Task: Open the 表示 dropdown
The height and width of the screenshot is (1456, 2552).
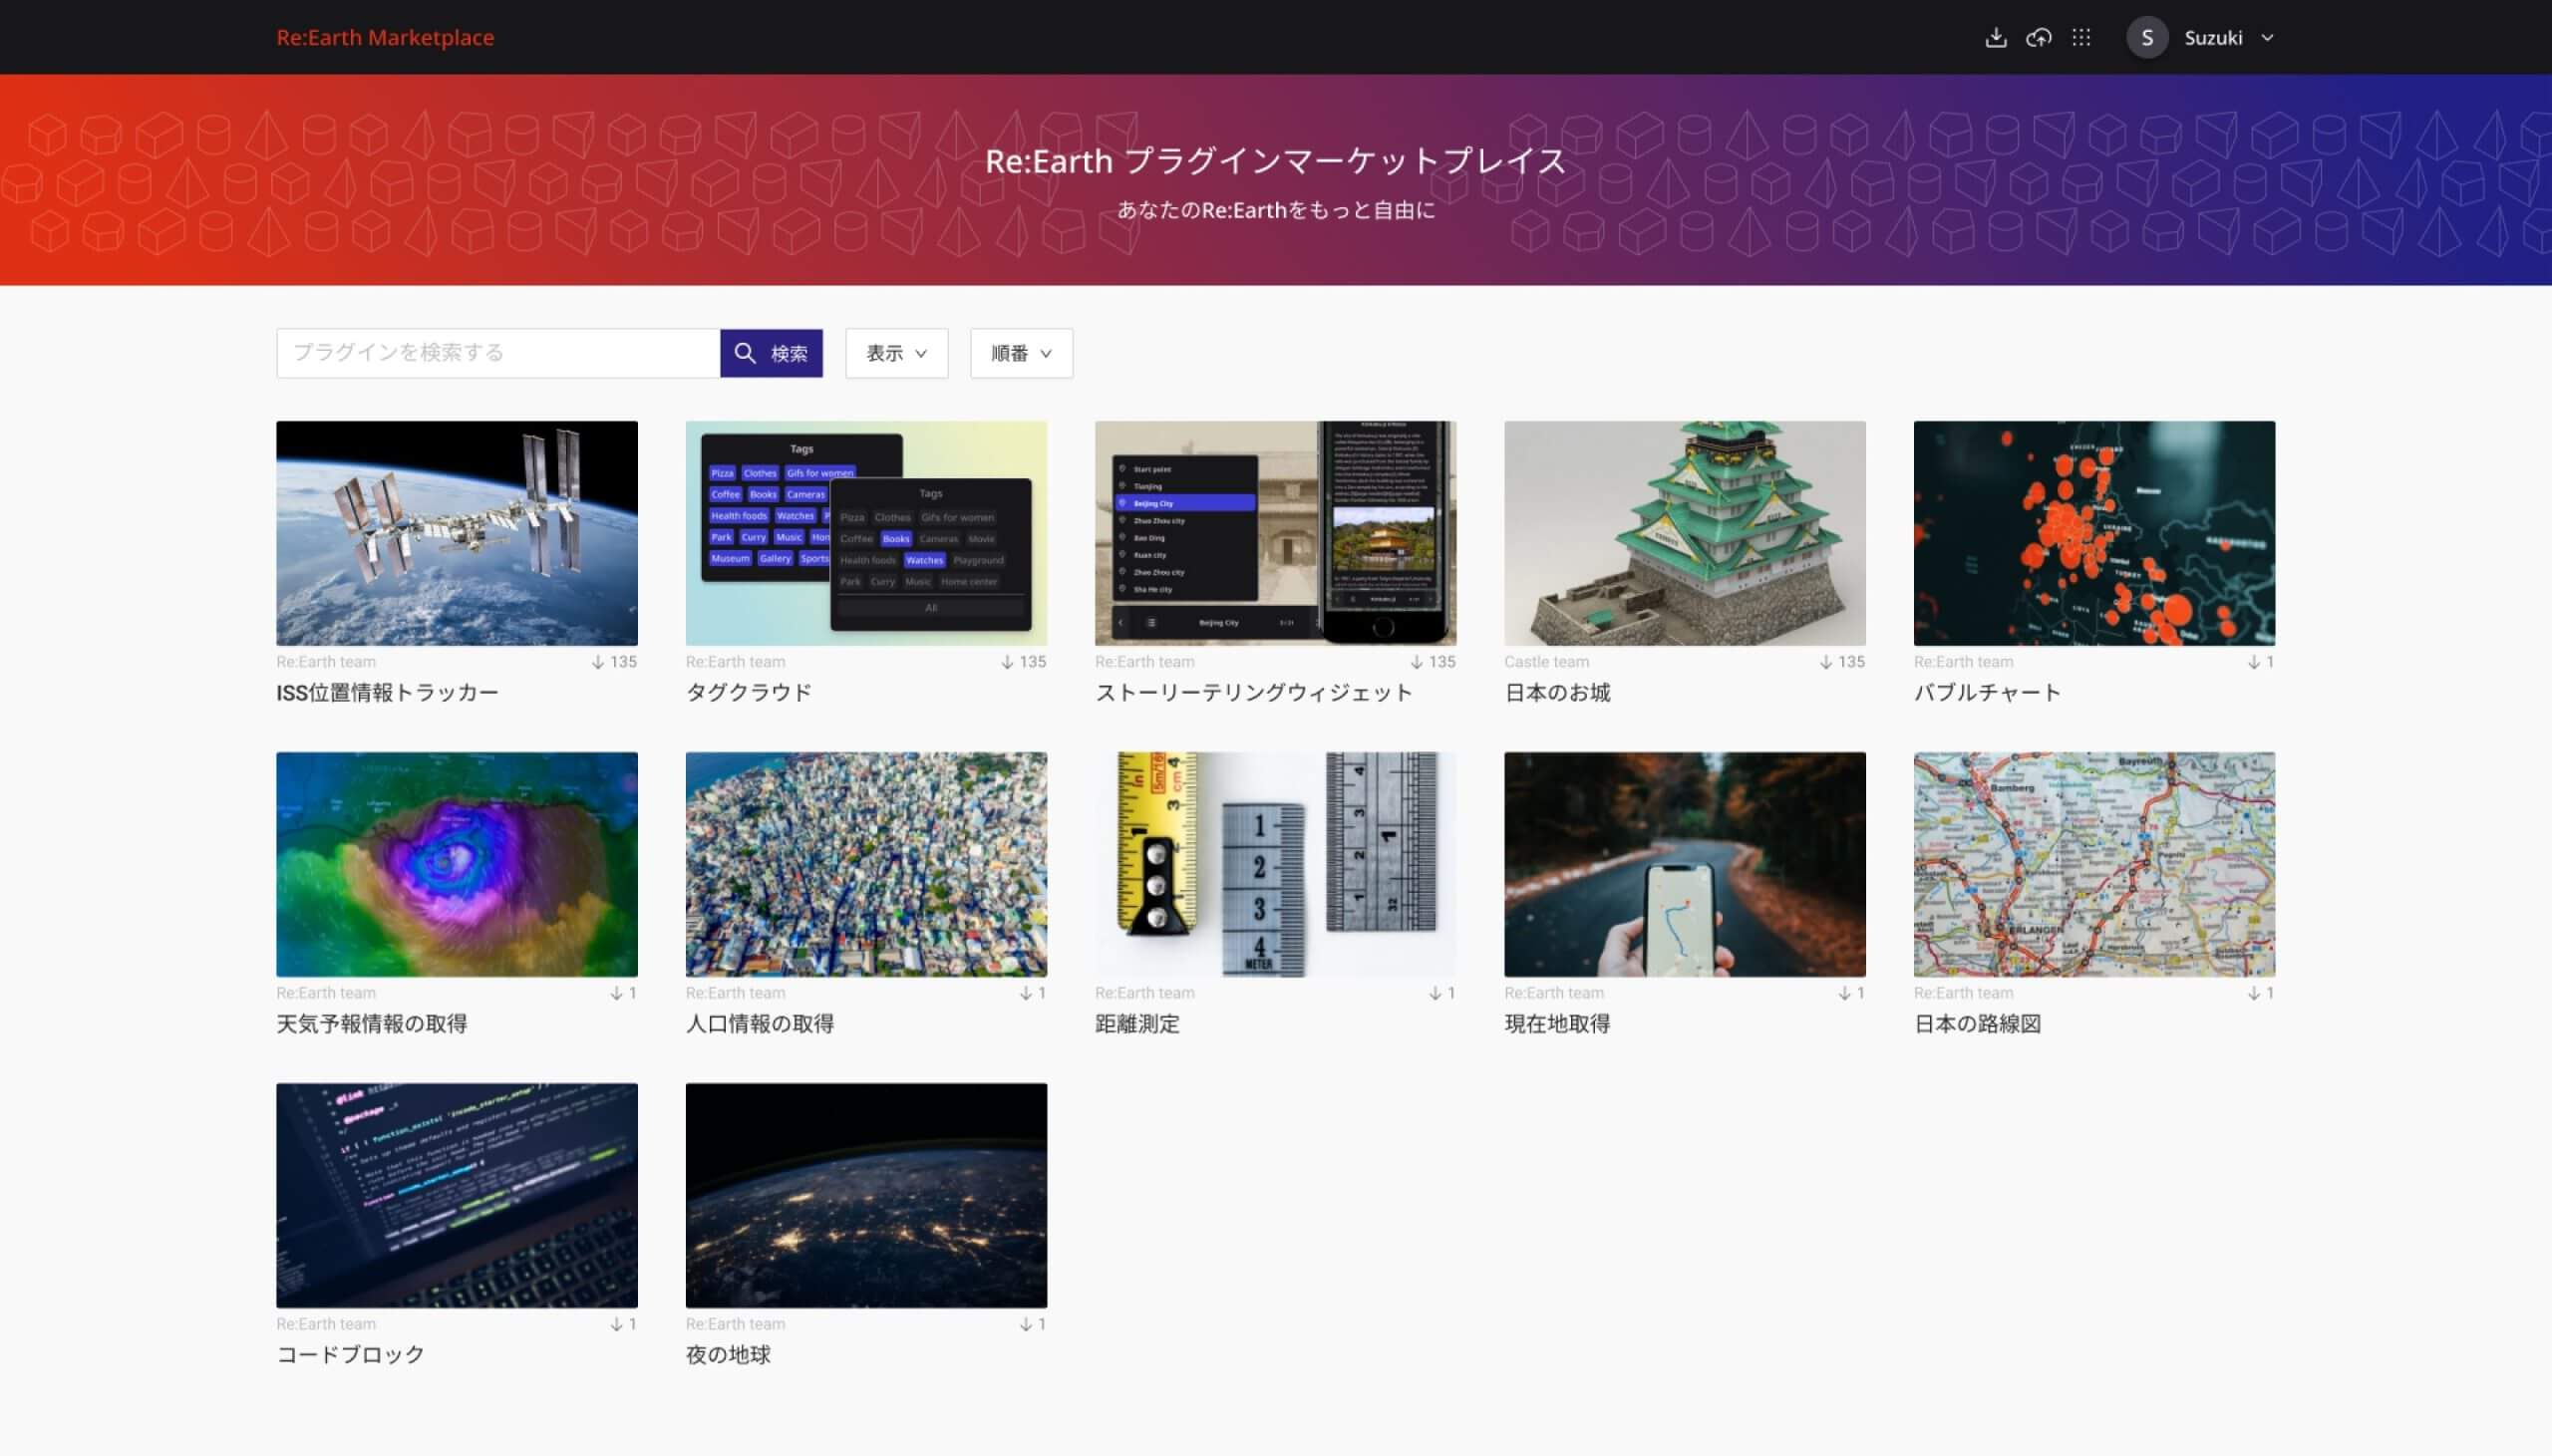Action: 896,353
